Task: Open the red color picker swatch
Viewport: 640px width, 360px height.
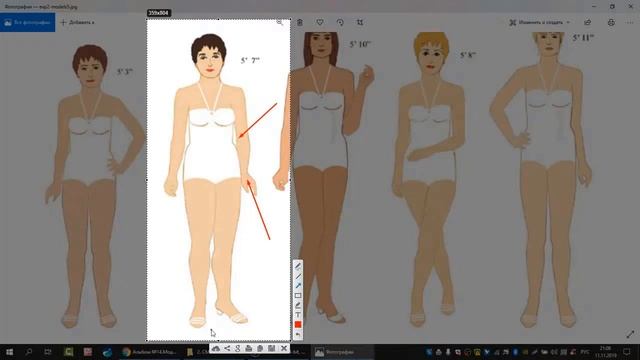Action: coord(298,324)
